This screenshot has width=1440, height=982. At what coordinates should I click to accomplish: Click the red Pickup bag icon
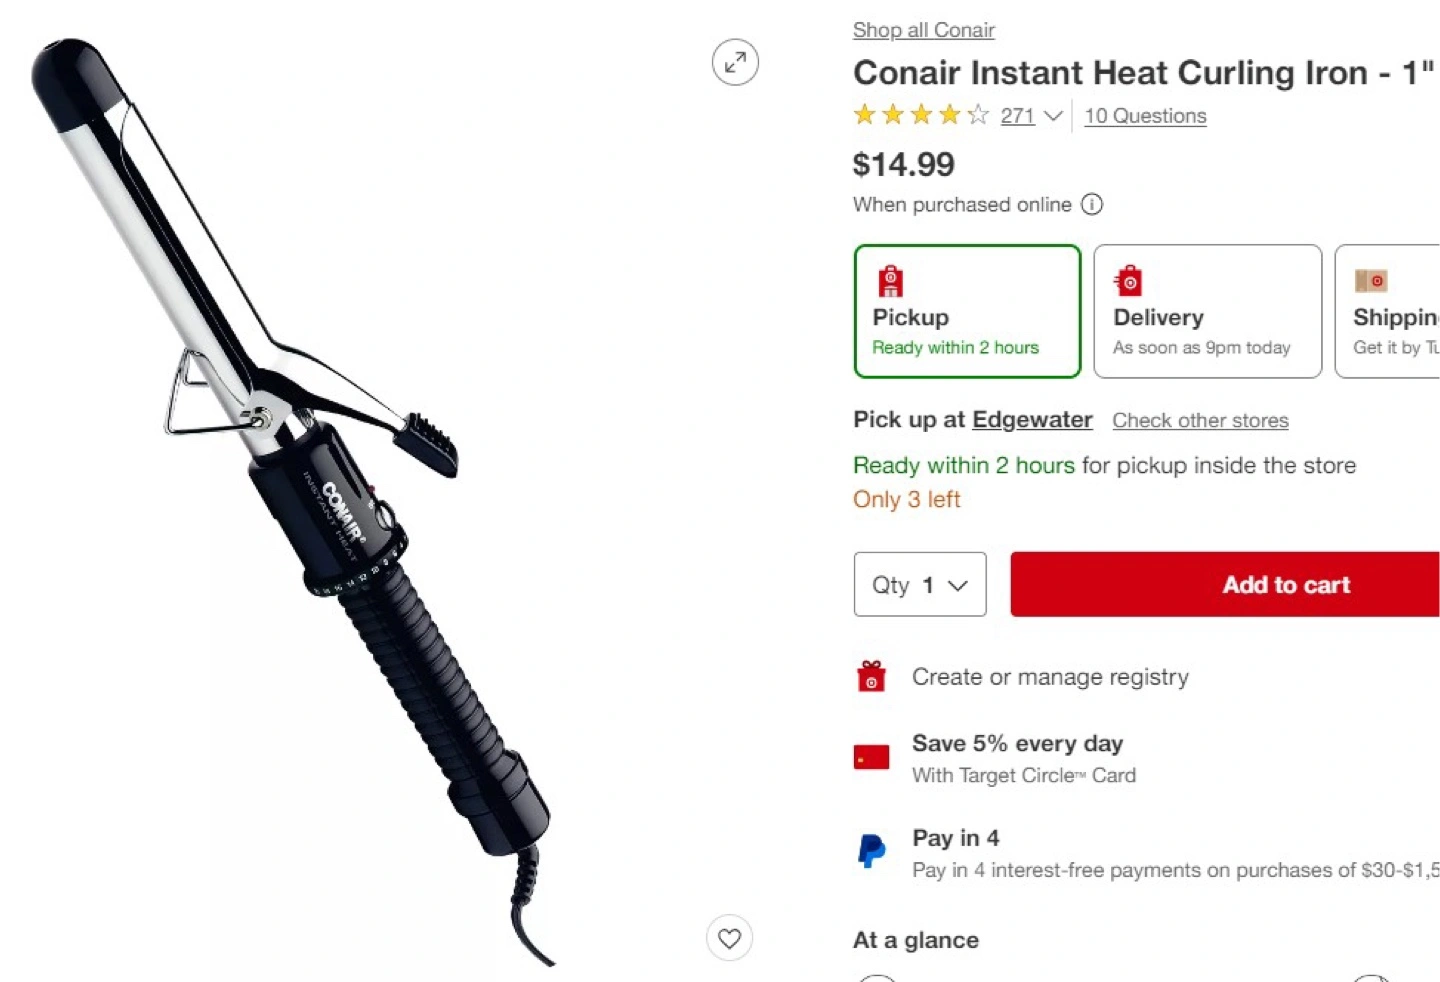[890, 281]
